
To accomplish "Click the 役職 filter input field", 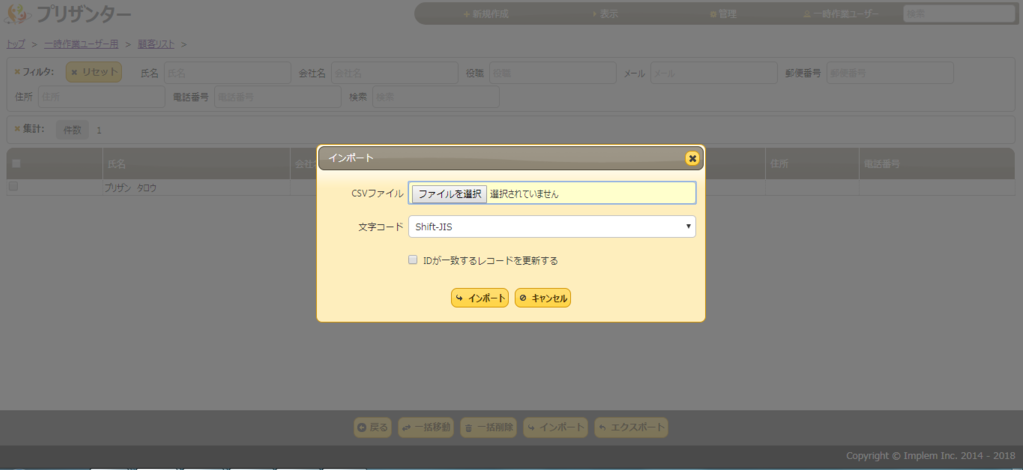I will tap(553, 73).
